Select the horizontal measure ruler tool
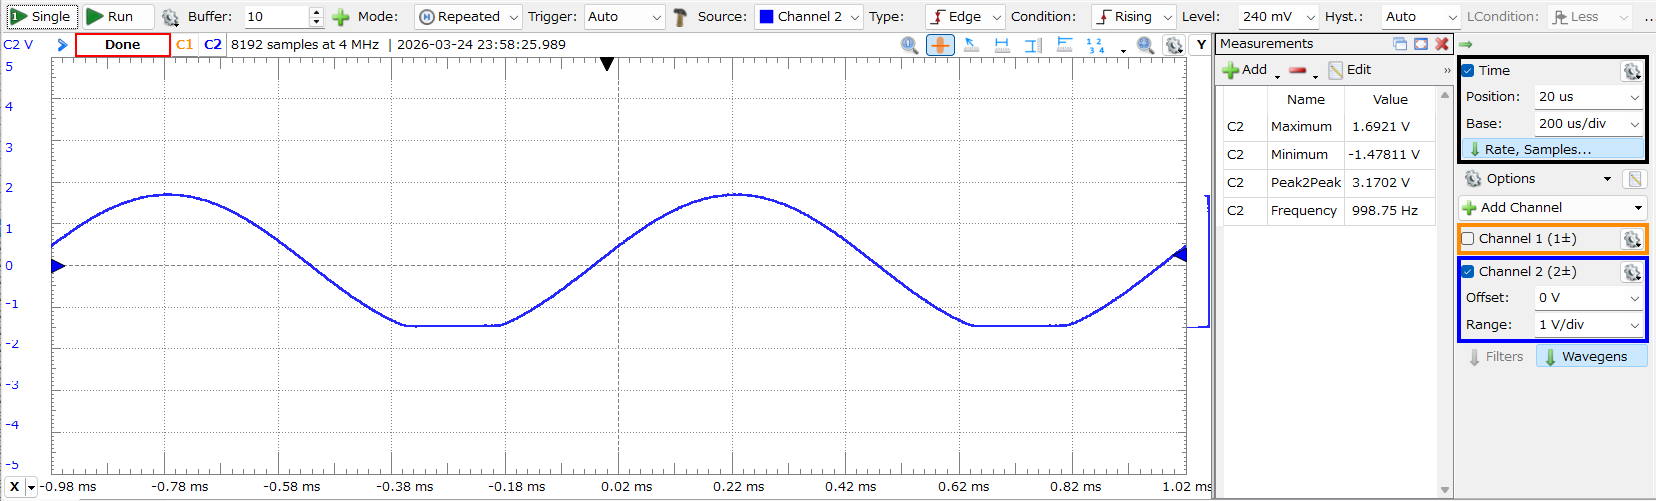 click(1002, 45)
